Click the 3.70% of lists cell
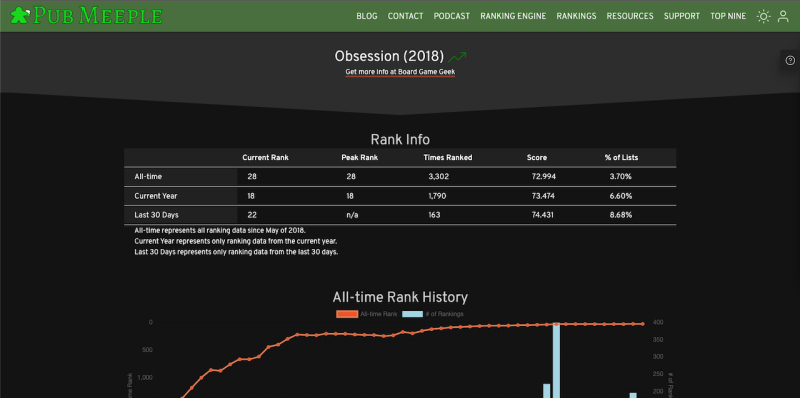This screenshot has width=800, height=398. coord(620,177)
